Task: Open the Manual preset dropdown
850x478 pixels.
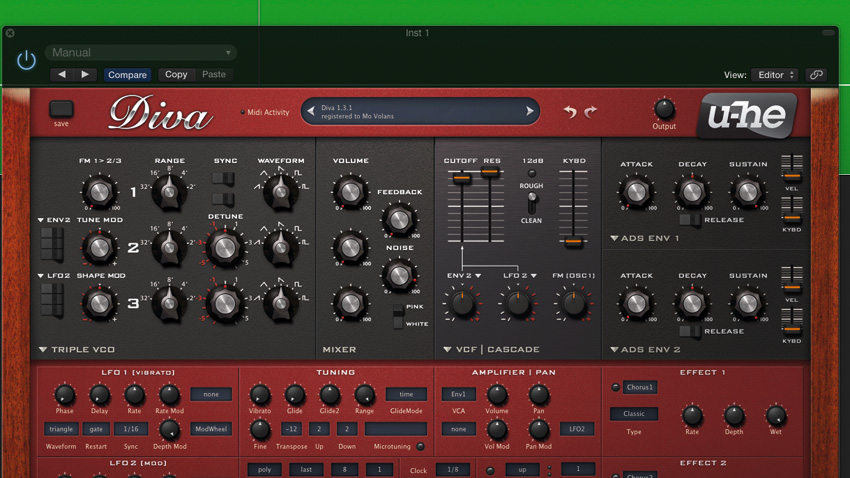Action: click(x=140, y=53)
